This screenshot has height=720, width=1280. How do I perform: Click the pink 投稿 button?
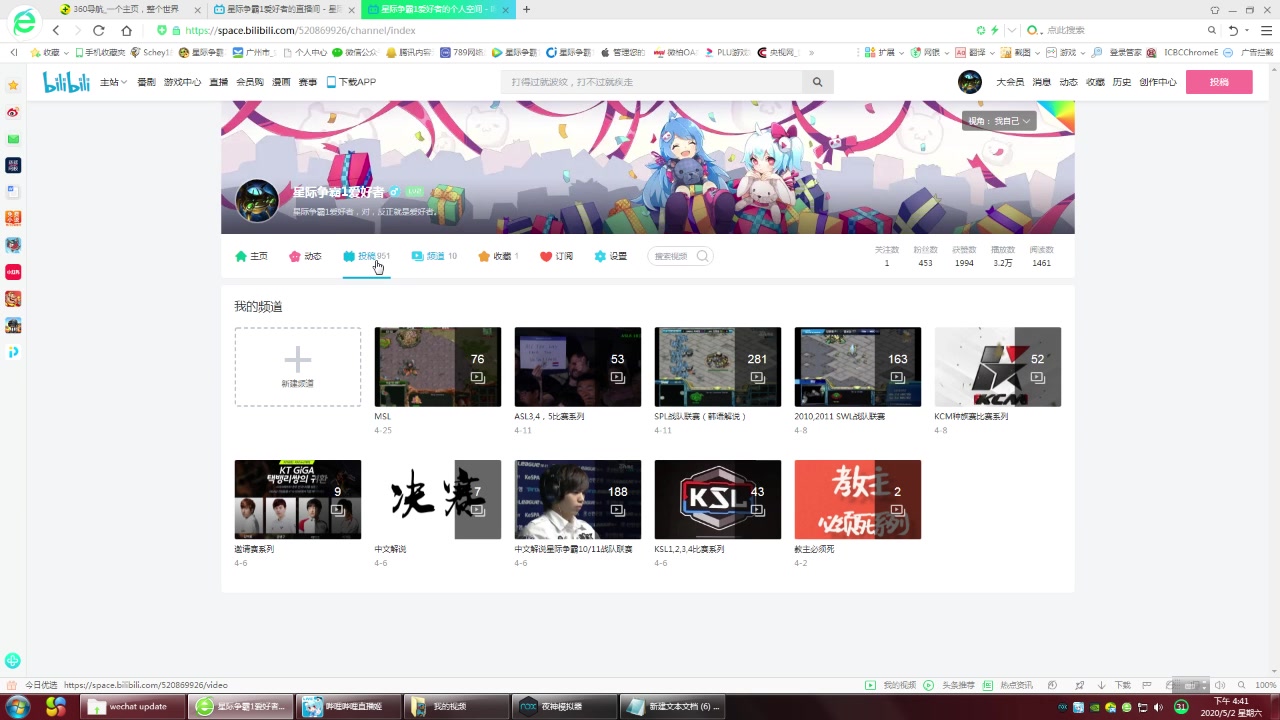pyautogui.click(x=1219, y=82)
